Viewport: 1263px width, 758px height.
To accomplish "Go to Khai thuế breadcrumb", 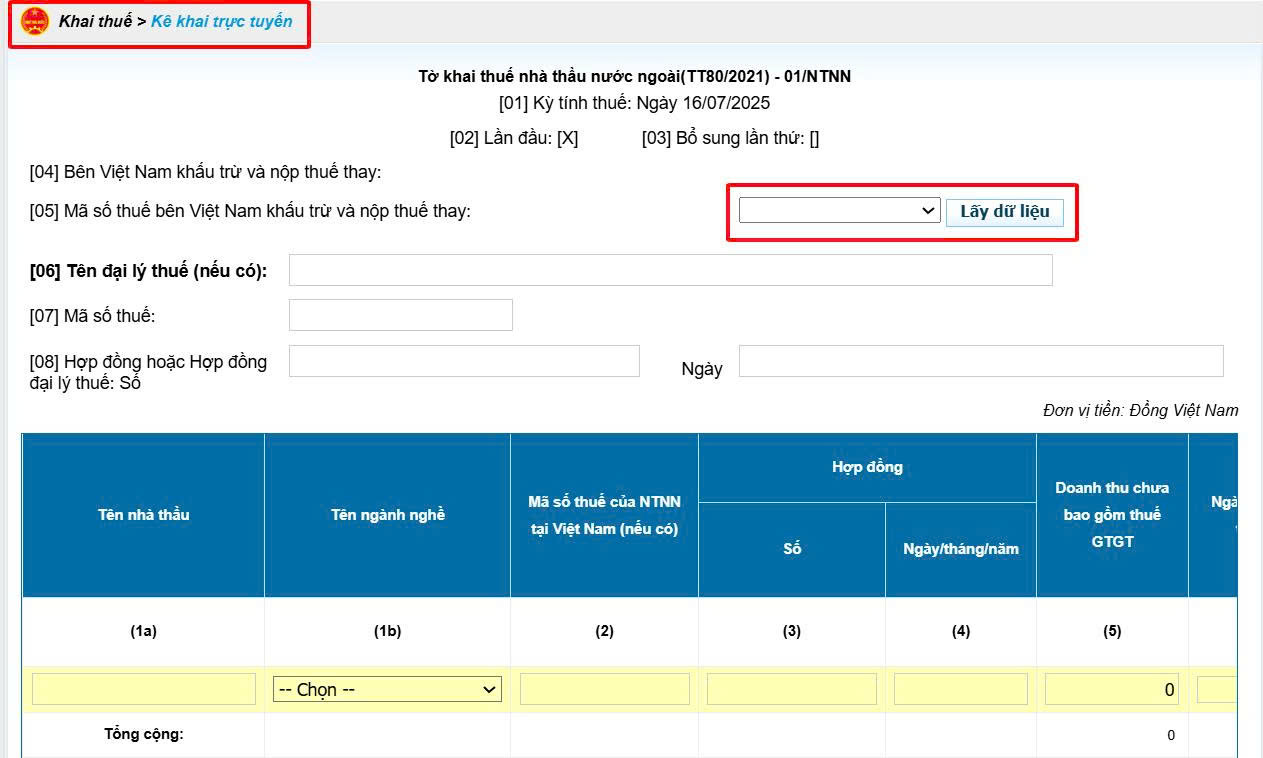I will click(x=95, y=21).
